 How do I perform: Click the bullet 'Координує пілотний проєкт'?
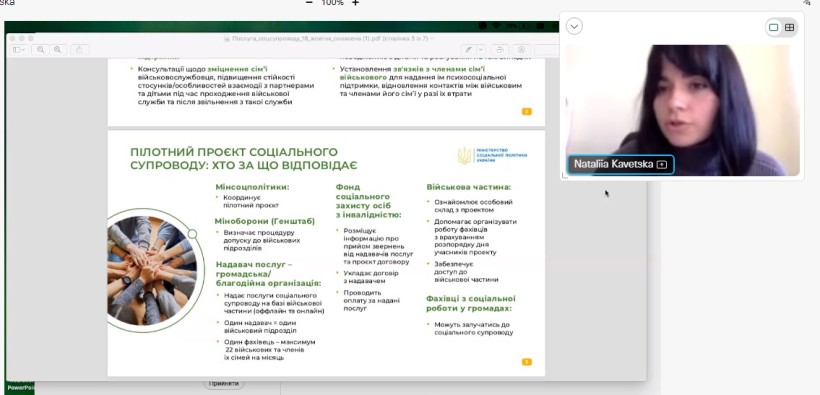[x=251, y=201]
